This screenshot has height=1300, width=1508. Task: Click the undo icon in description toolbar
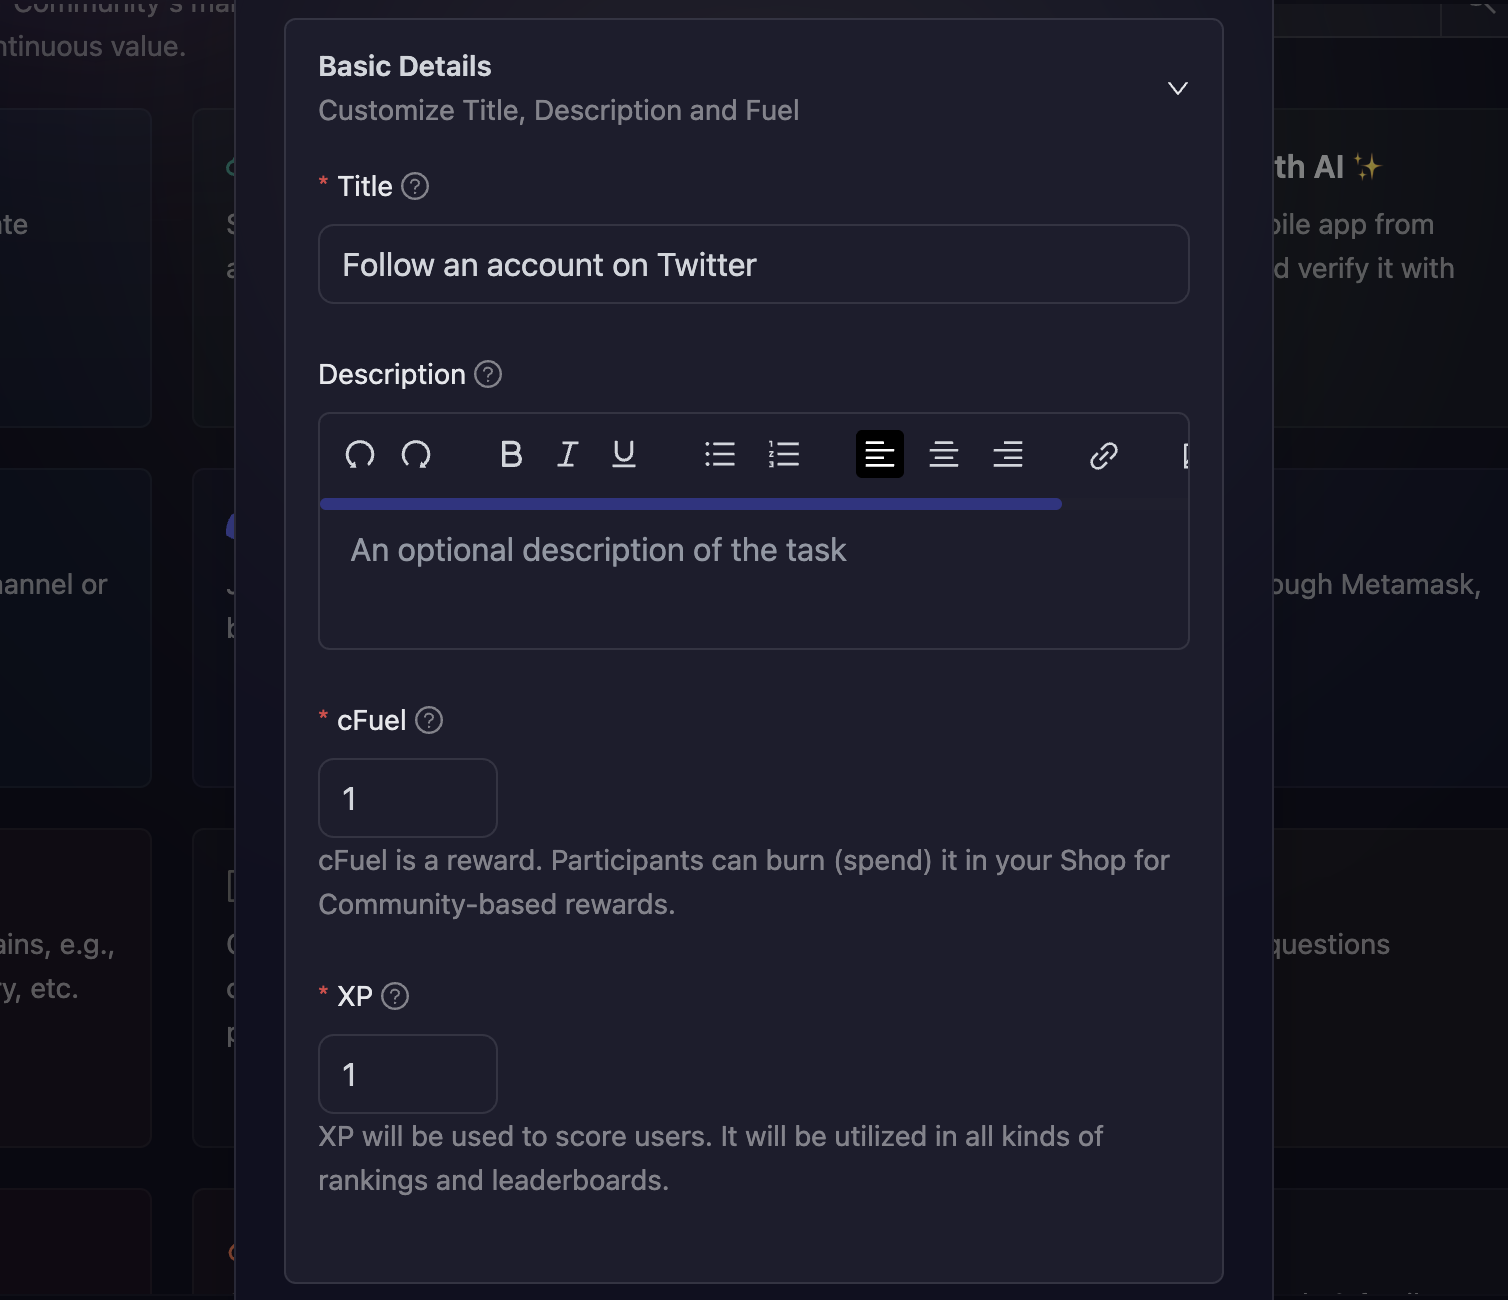click(x=360, y=455)
